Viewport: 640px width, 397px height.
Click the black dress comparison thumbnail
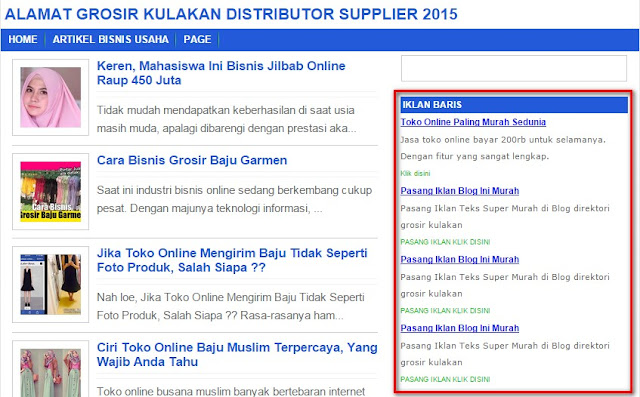point(51,284)
